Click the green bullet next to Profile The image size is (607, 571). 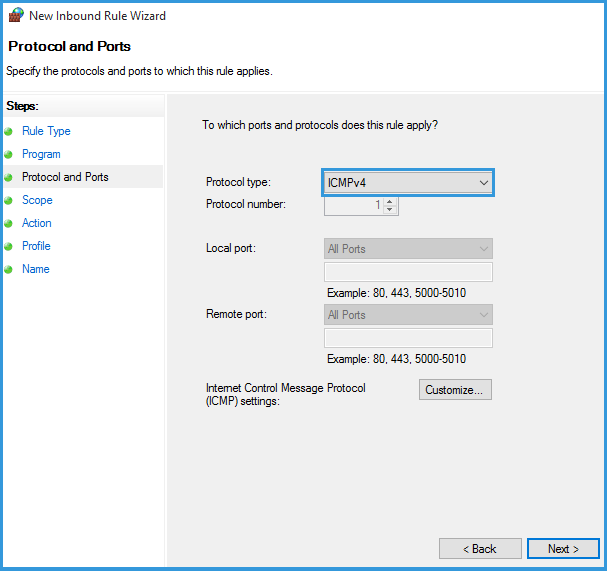9,246
